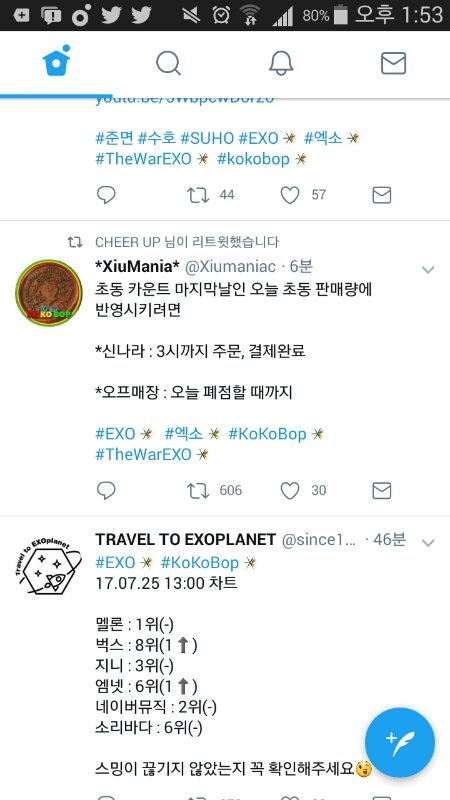
Task: Retweet the tweet with 44 retweets
Action: [x=198, y=195]
